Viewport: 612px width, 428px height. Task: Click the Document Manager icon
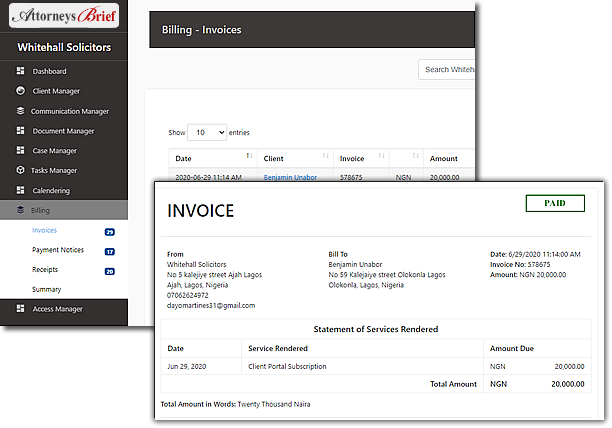click(x=20, y=131)
